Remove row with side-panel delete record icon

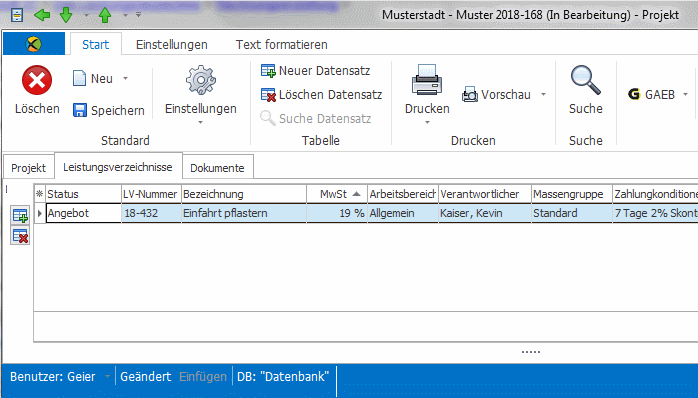pyautogui.click(x=20, y=236)
